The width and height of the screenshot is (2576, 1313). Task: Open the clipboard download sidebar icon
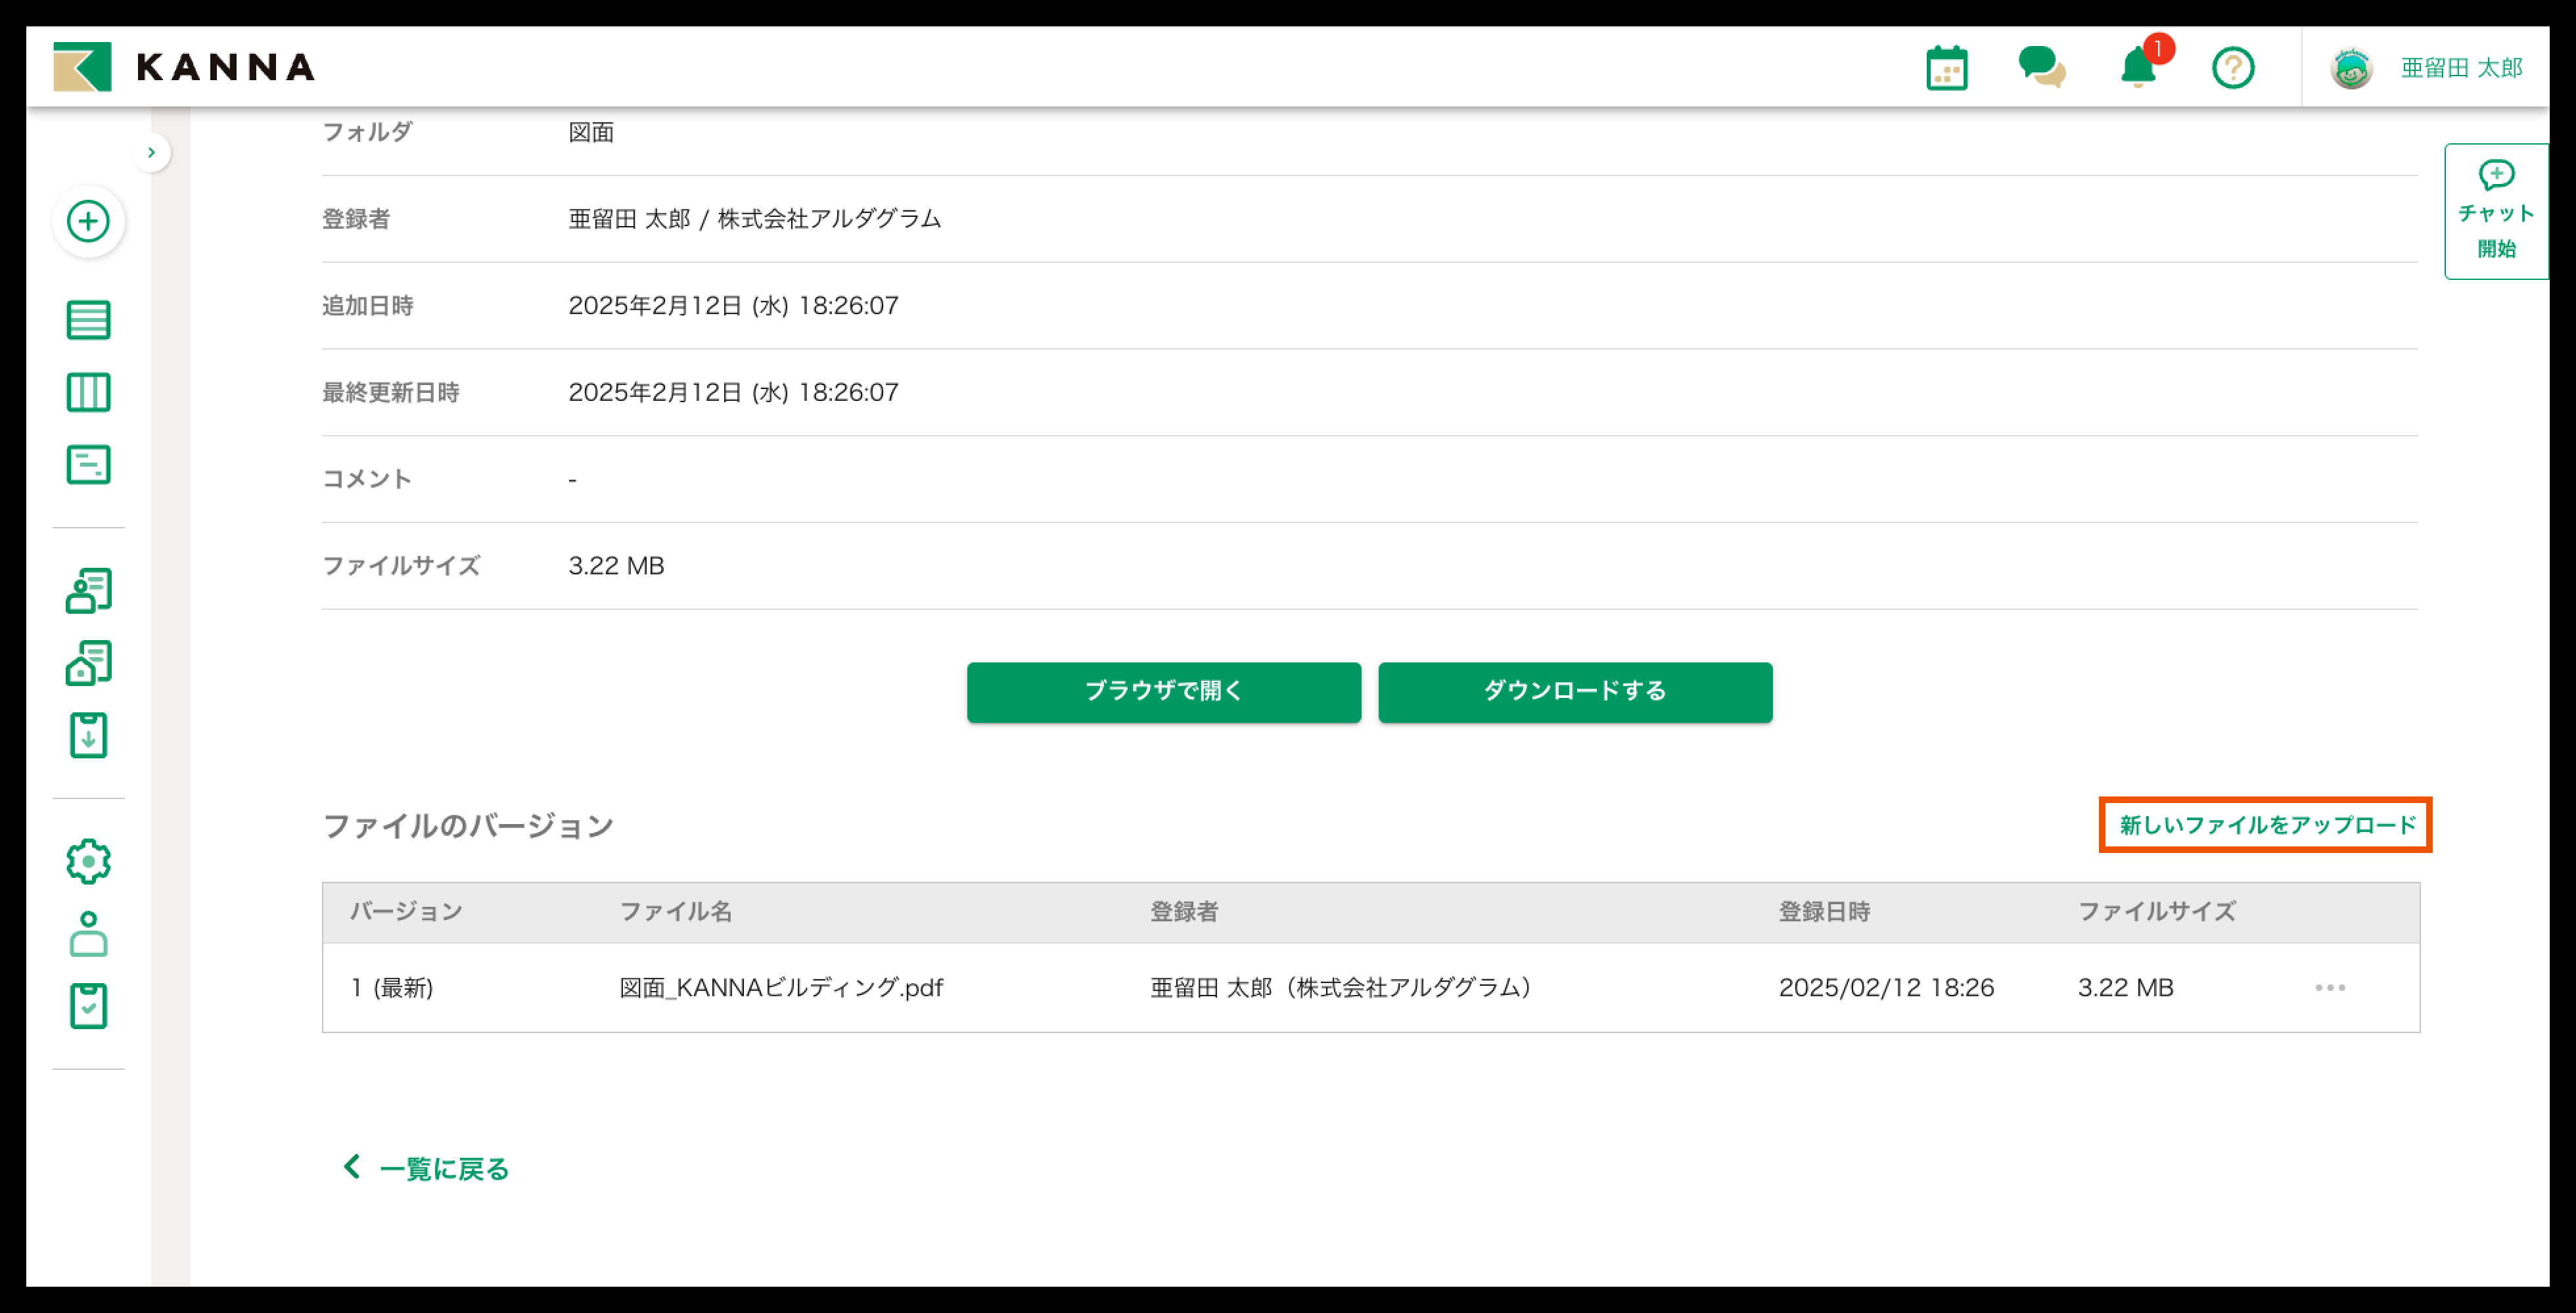point(88,735)
